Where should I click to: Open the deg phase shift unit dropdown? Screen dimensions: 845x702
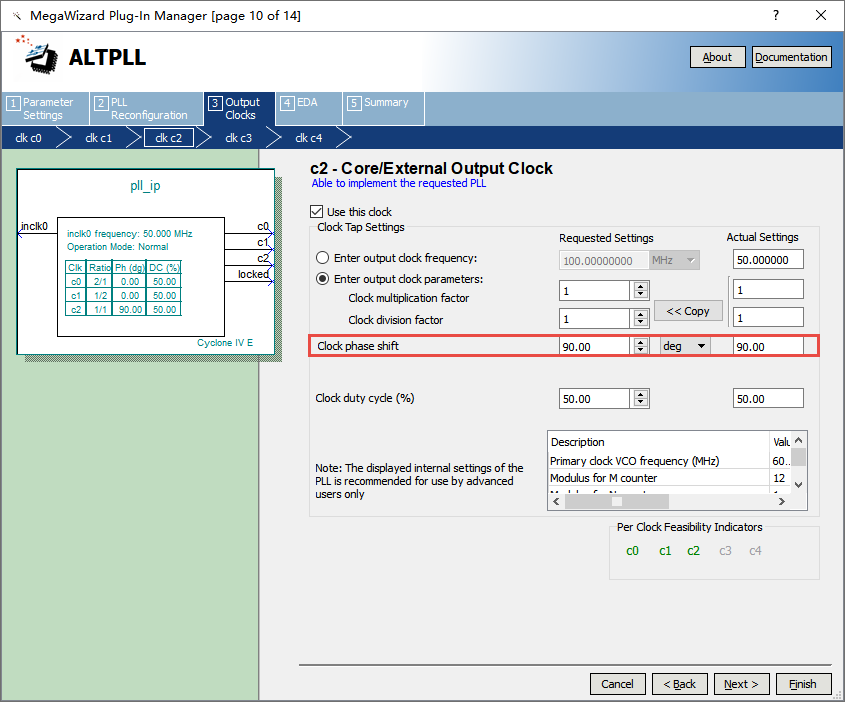pos(685,346)
